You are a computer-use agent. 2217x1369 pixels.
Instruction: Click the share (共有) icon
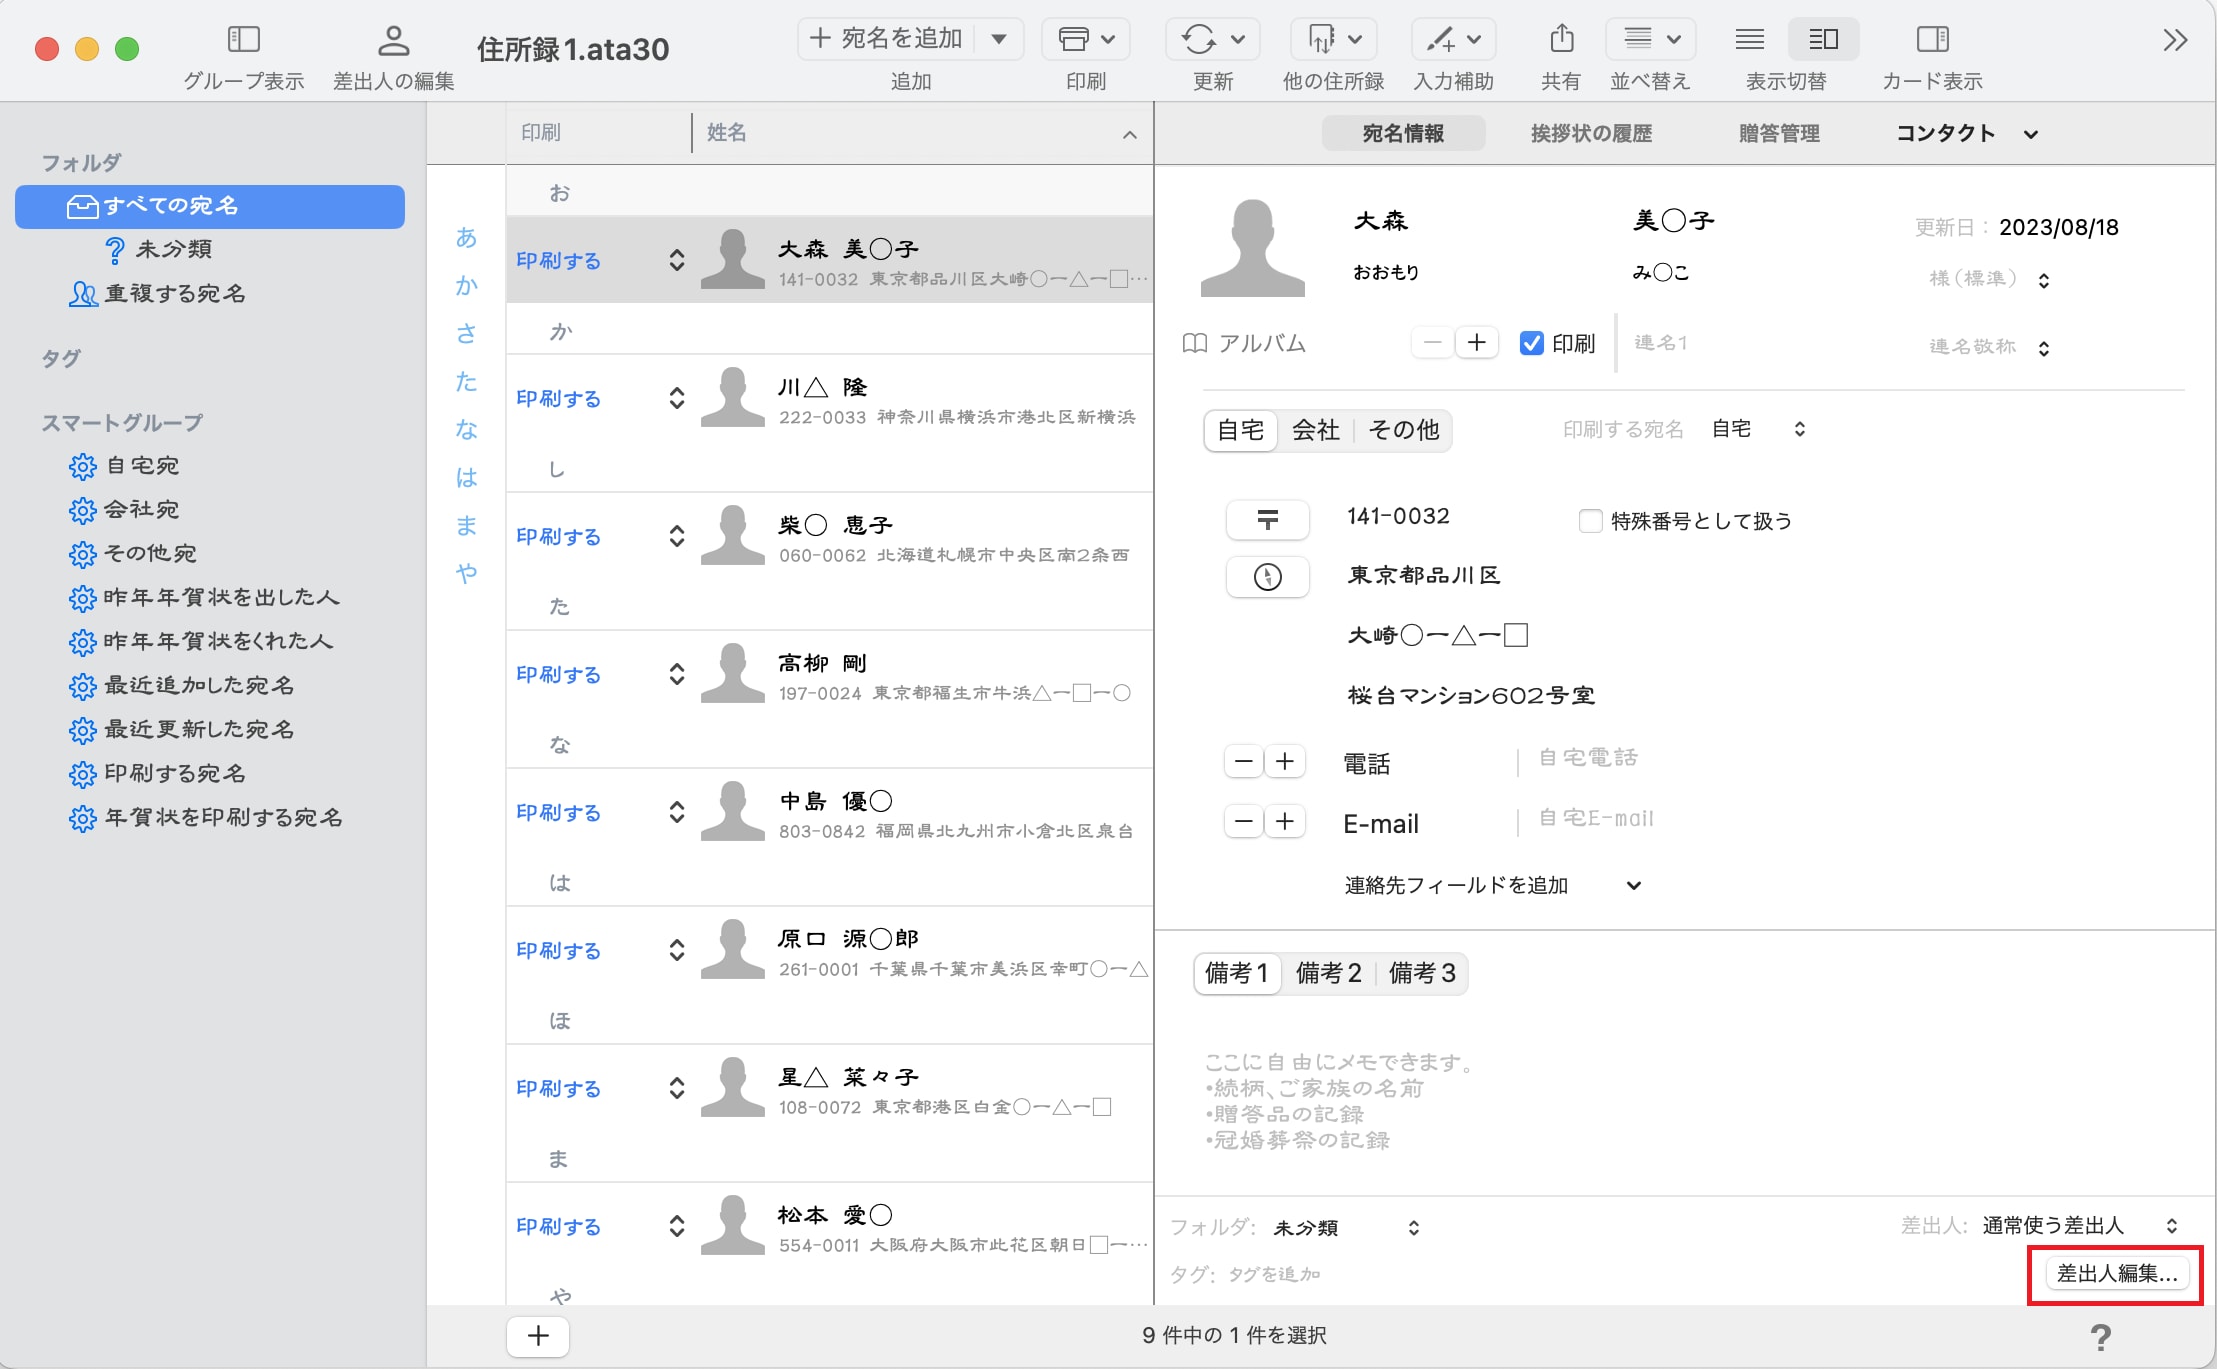pyautogui.click(x=1561, y=39)
